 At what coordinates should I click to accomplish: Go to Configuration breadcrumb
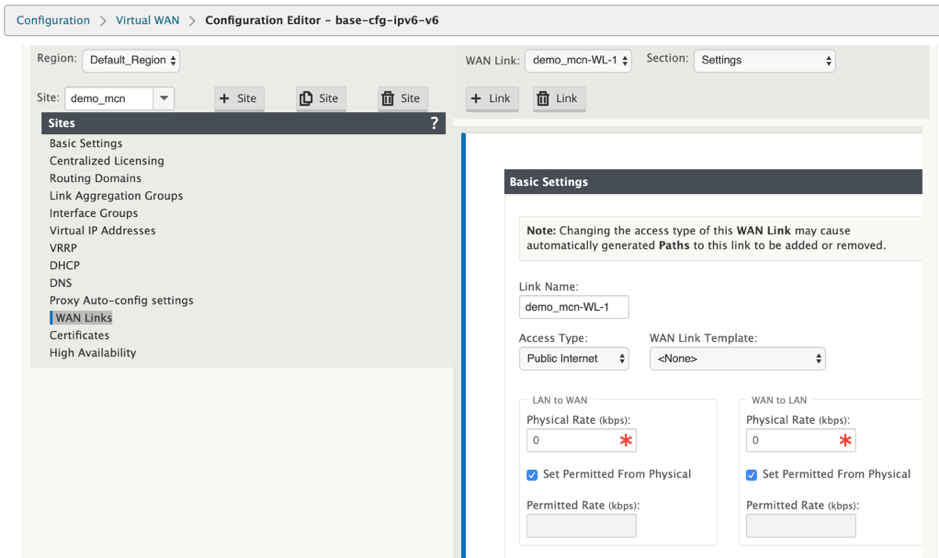(53, 20)
